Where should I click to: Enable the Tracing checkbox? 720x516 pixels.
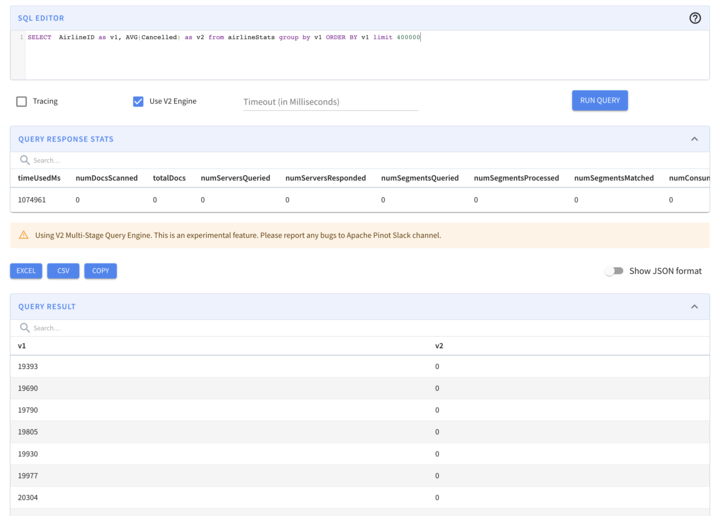[x=21, y=101]
